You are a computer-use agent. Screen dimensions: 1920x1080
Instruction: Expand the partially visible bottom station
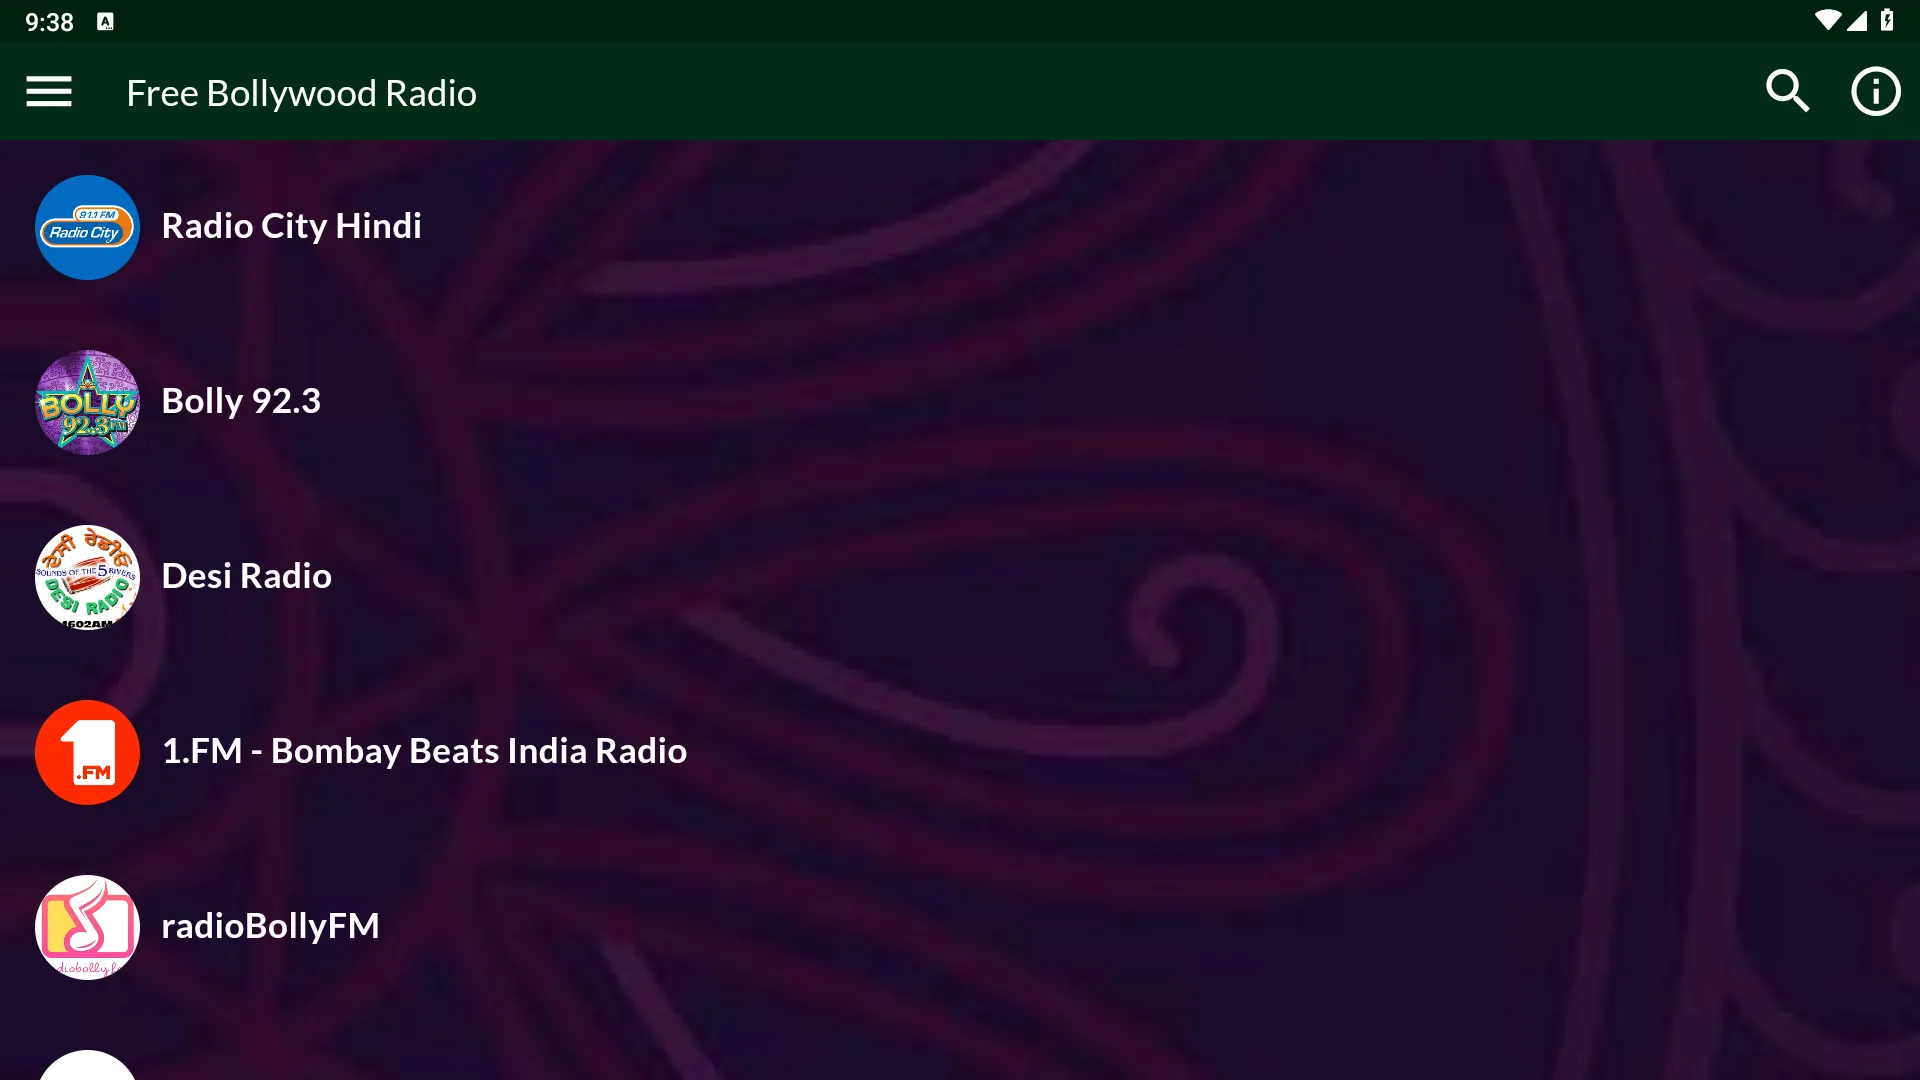pyautogui.click(x=87, y=1068)
